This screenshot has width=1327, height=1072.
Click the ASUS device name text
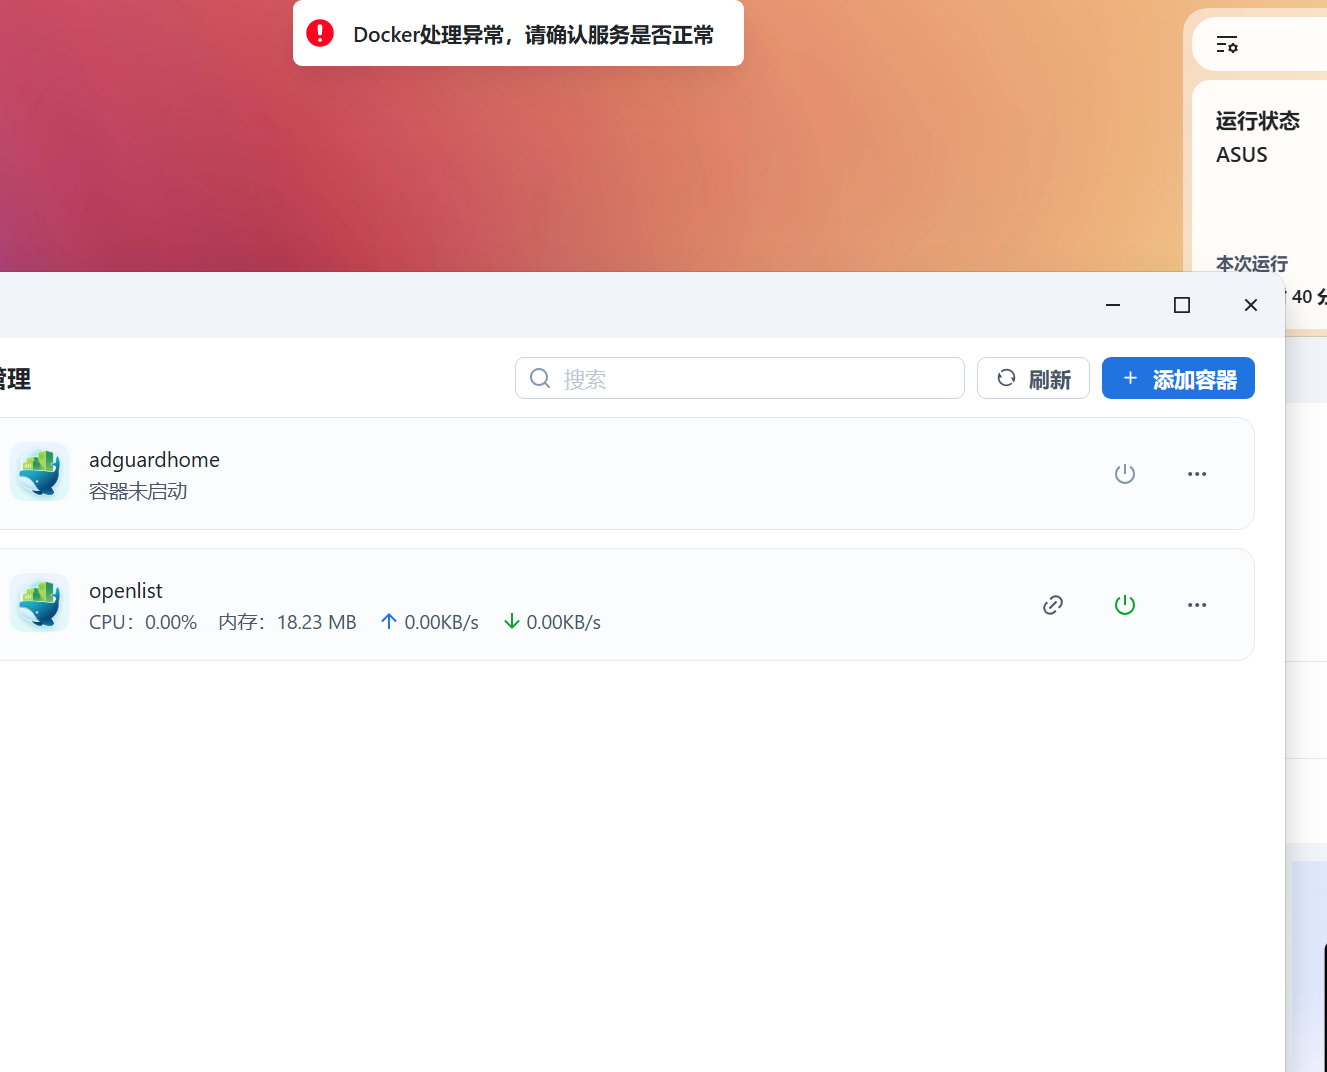tap(1242, 155)
